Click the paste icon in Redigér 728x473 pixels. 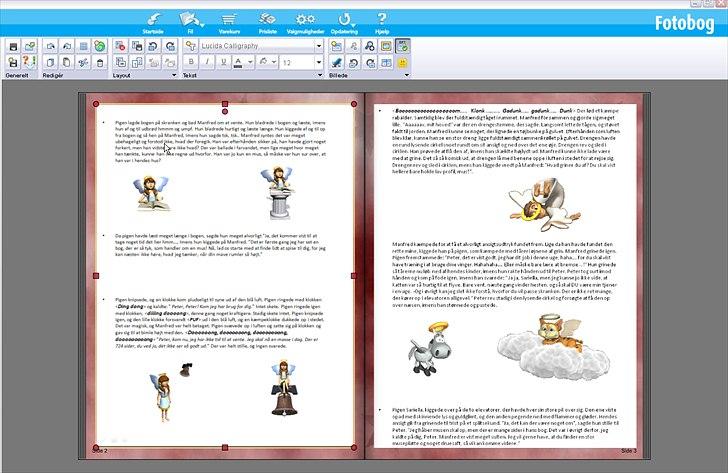pos(67,62)
